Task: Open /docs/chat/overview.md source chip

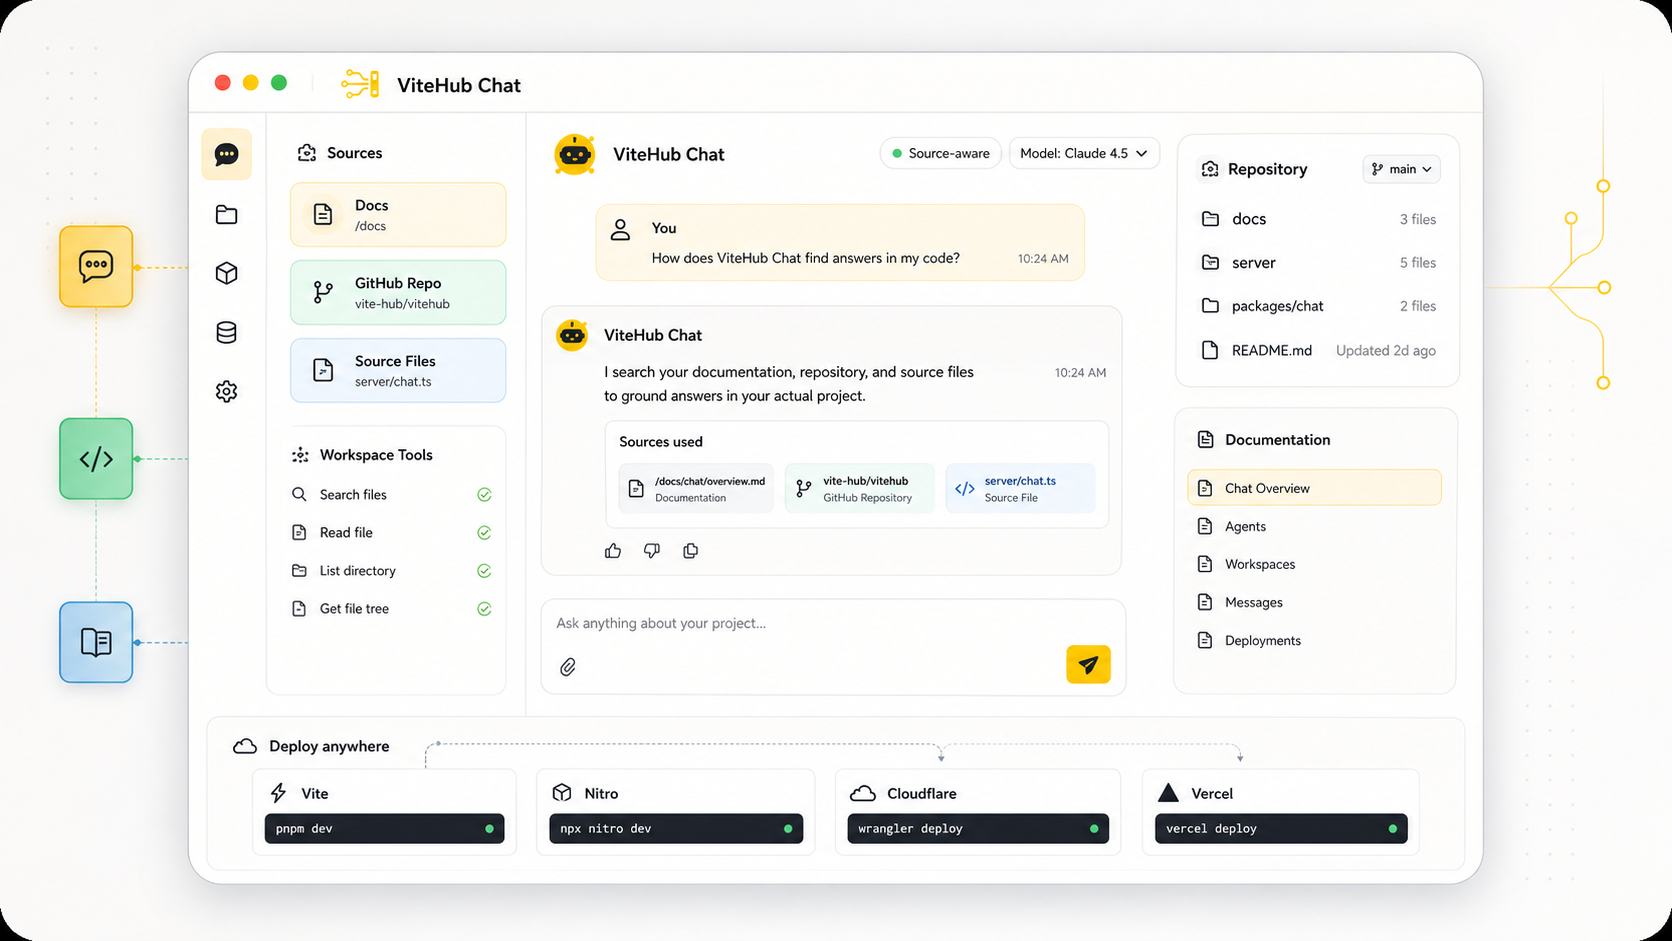Action: 696,488
